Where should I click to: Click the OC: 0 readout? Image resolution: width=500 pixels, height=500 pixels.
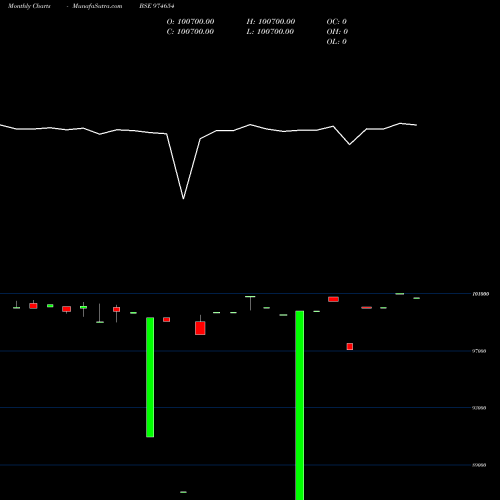[x=337, y=21]
